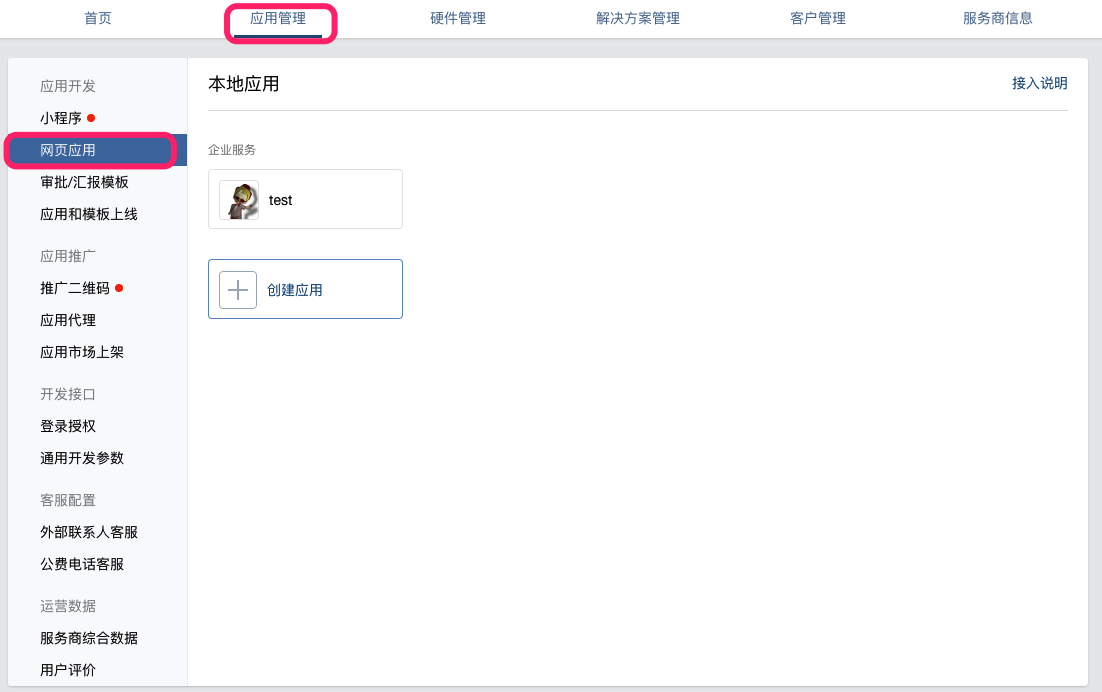
Task: Switch to the 服务商信息 tab
Action: pos(998,18)
